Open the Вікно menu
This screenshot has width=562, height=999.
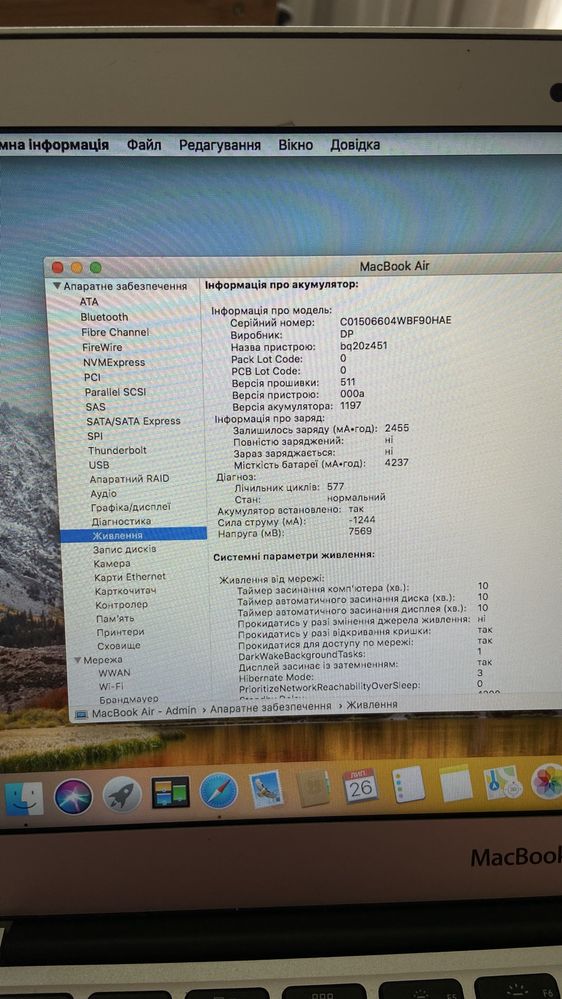pos(296,145)
